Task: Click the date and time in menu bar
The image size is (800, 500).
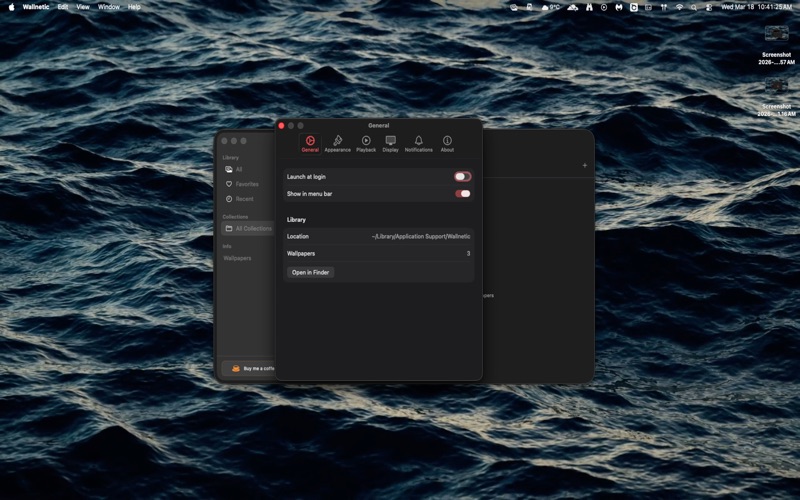Action: pos(756,7)
